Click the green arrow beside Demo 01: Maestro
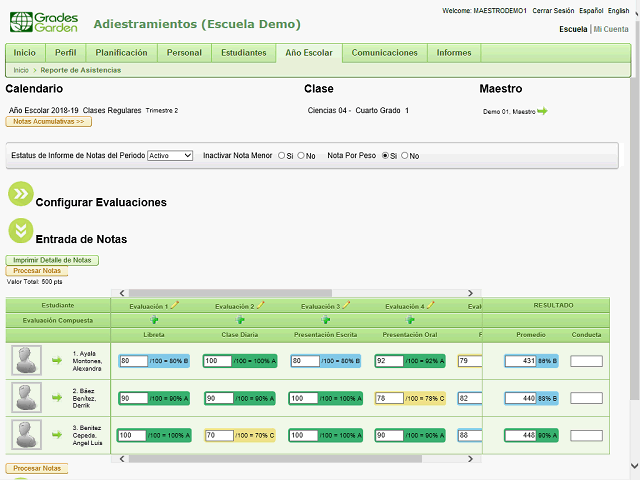The height and width of the screenshot is (480, 640). point(543,111)
